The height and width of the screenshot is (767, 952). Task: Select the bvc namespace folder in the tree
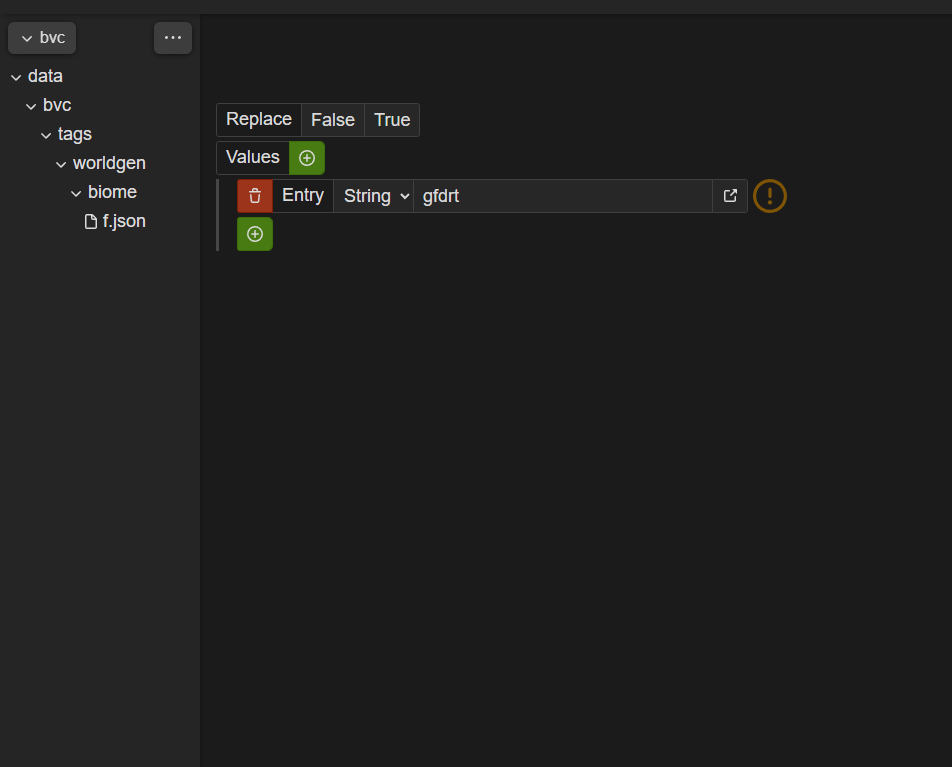57,105
